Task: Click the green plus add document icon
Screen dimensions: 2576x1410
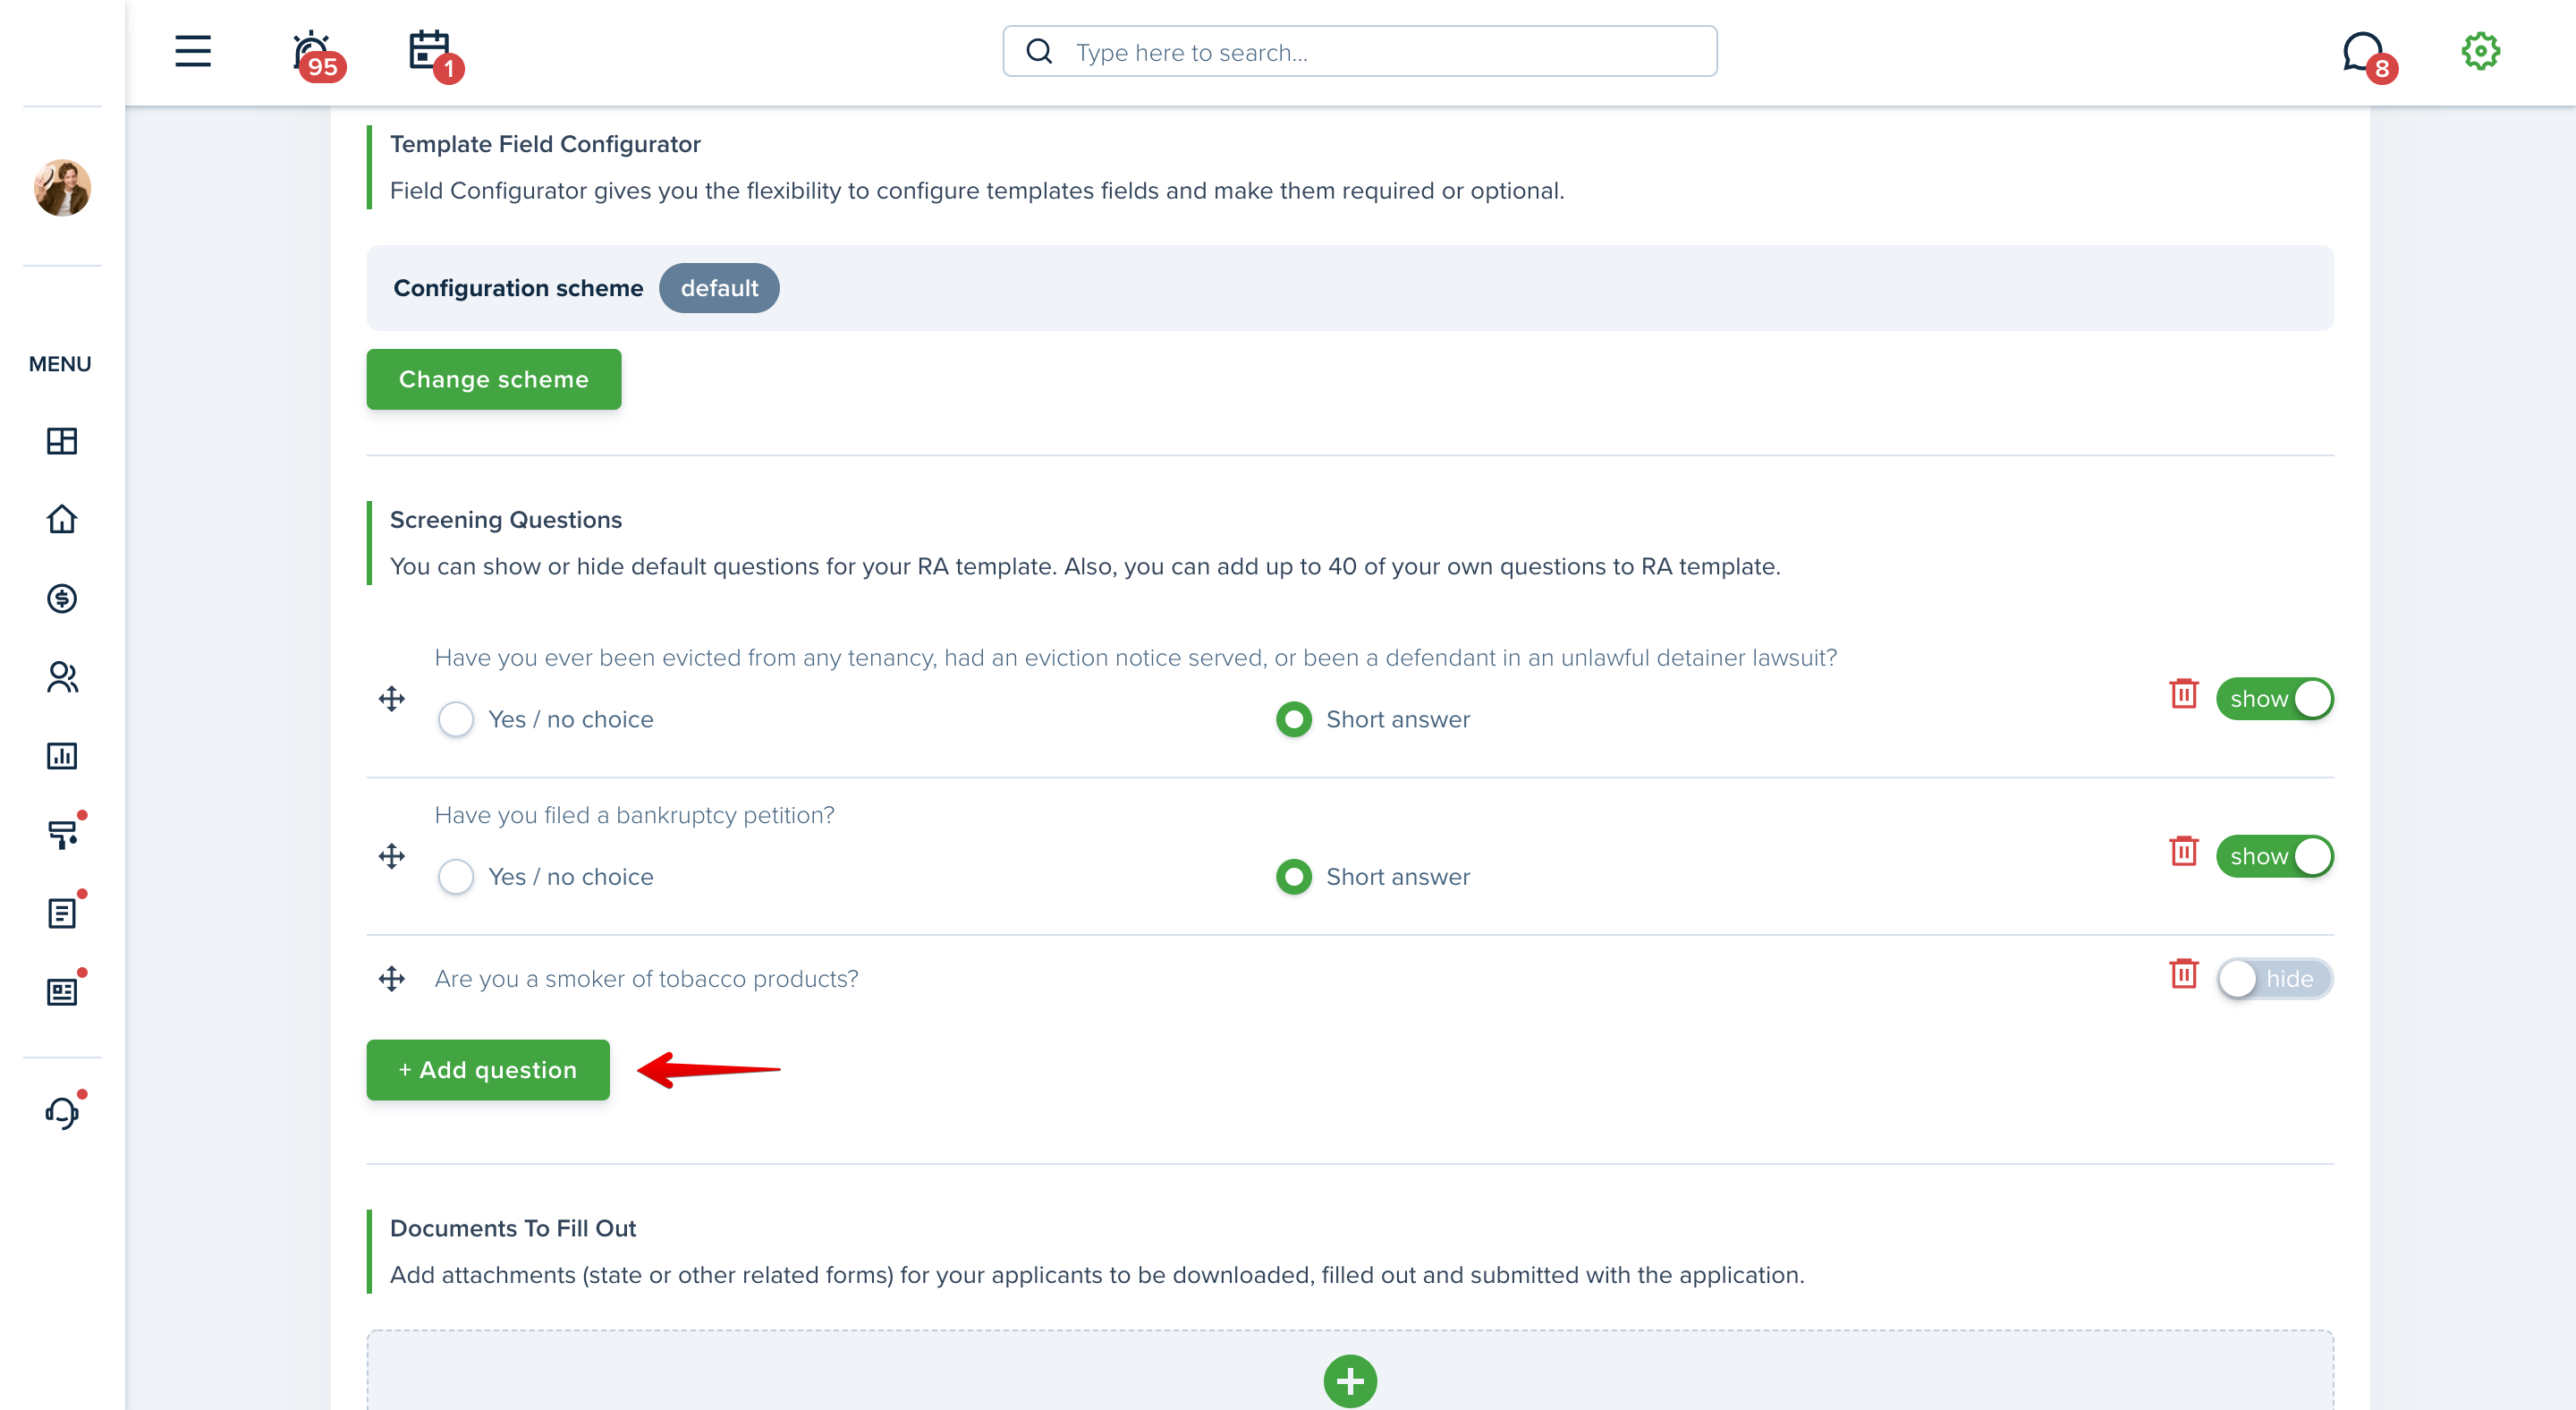Action: click(x=1350, y=1381)
